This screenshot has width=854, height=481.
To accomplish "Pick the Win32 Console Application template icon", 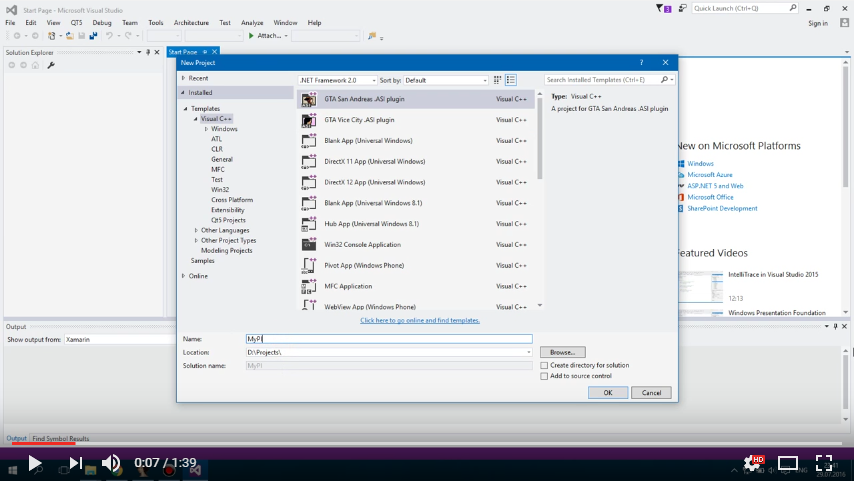I will click(309, 245).
